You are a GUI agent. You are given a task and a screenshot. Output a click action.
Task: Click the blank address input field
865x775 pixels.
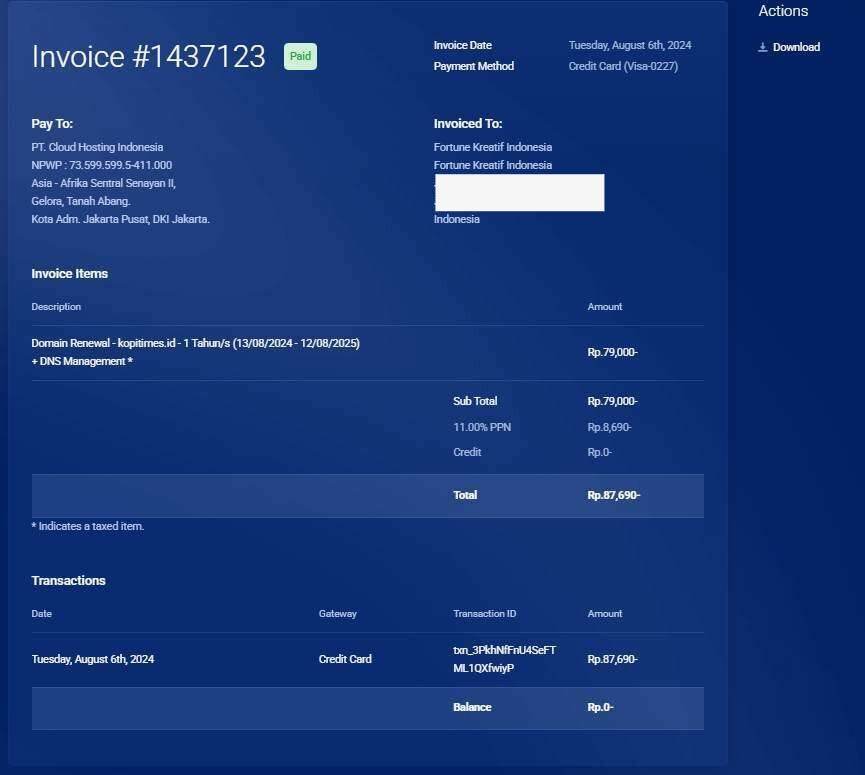coord(519,192)
